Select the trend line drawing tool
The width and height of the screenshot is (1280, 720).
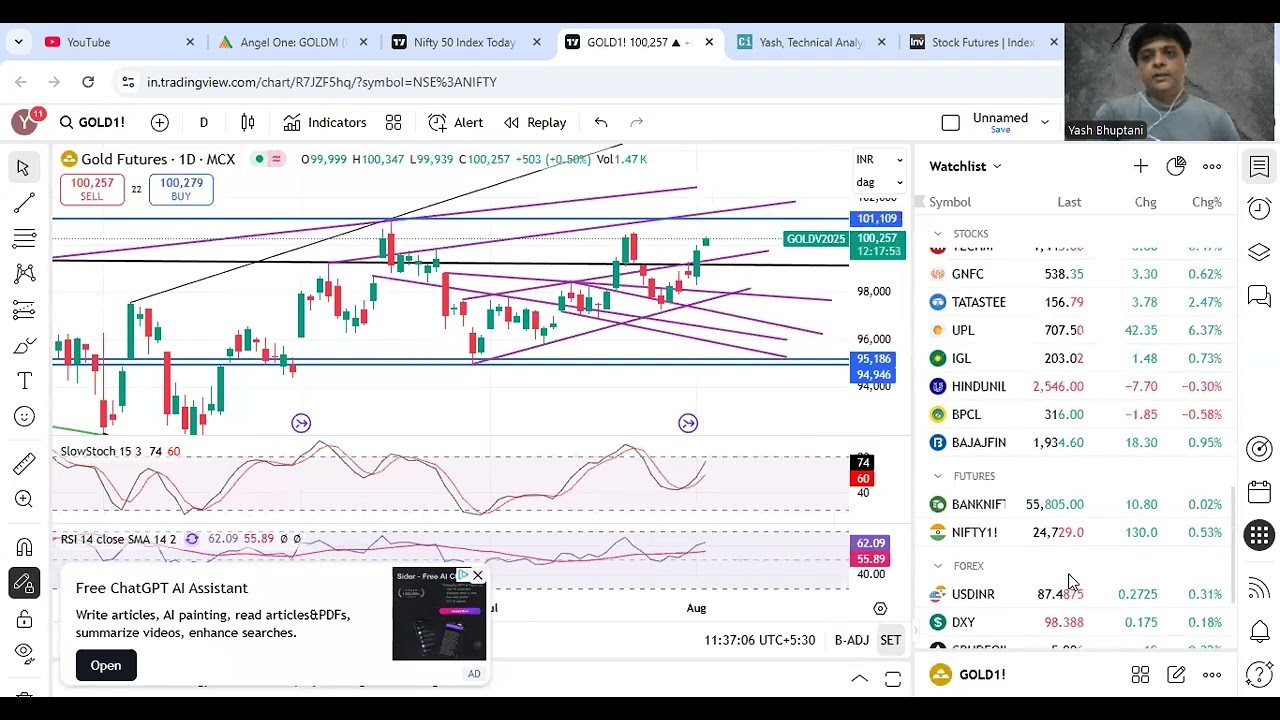click(x=24, y=203)
